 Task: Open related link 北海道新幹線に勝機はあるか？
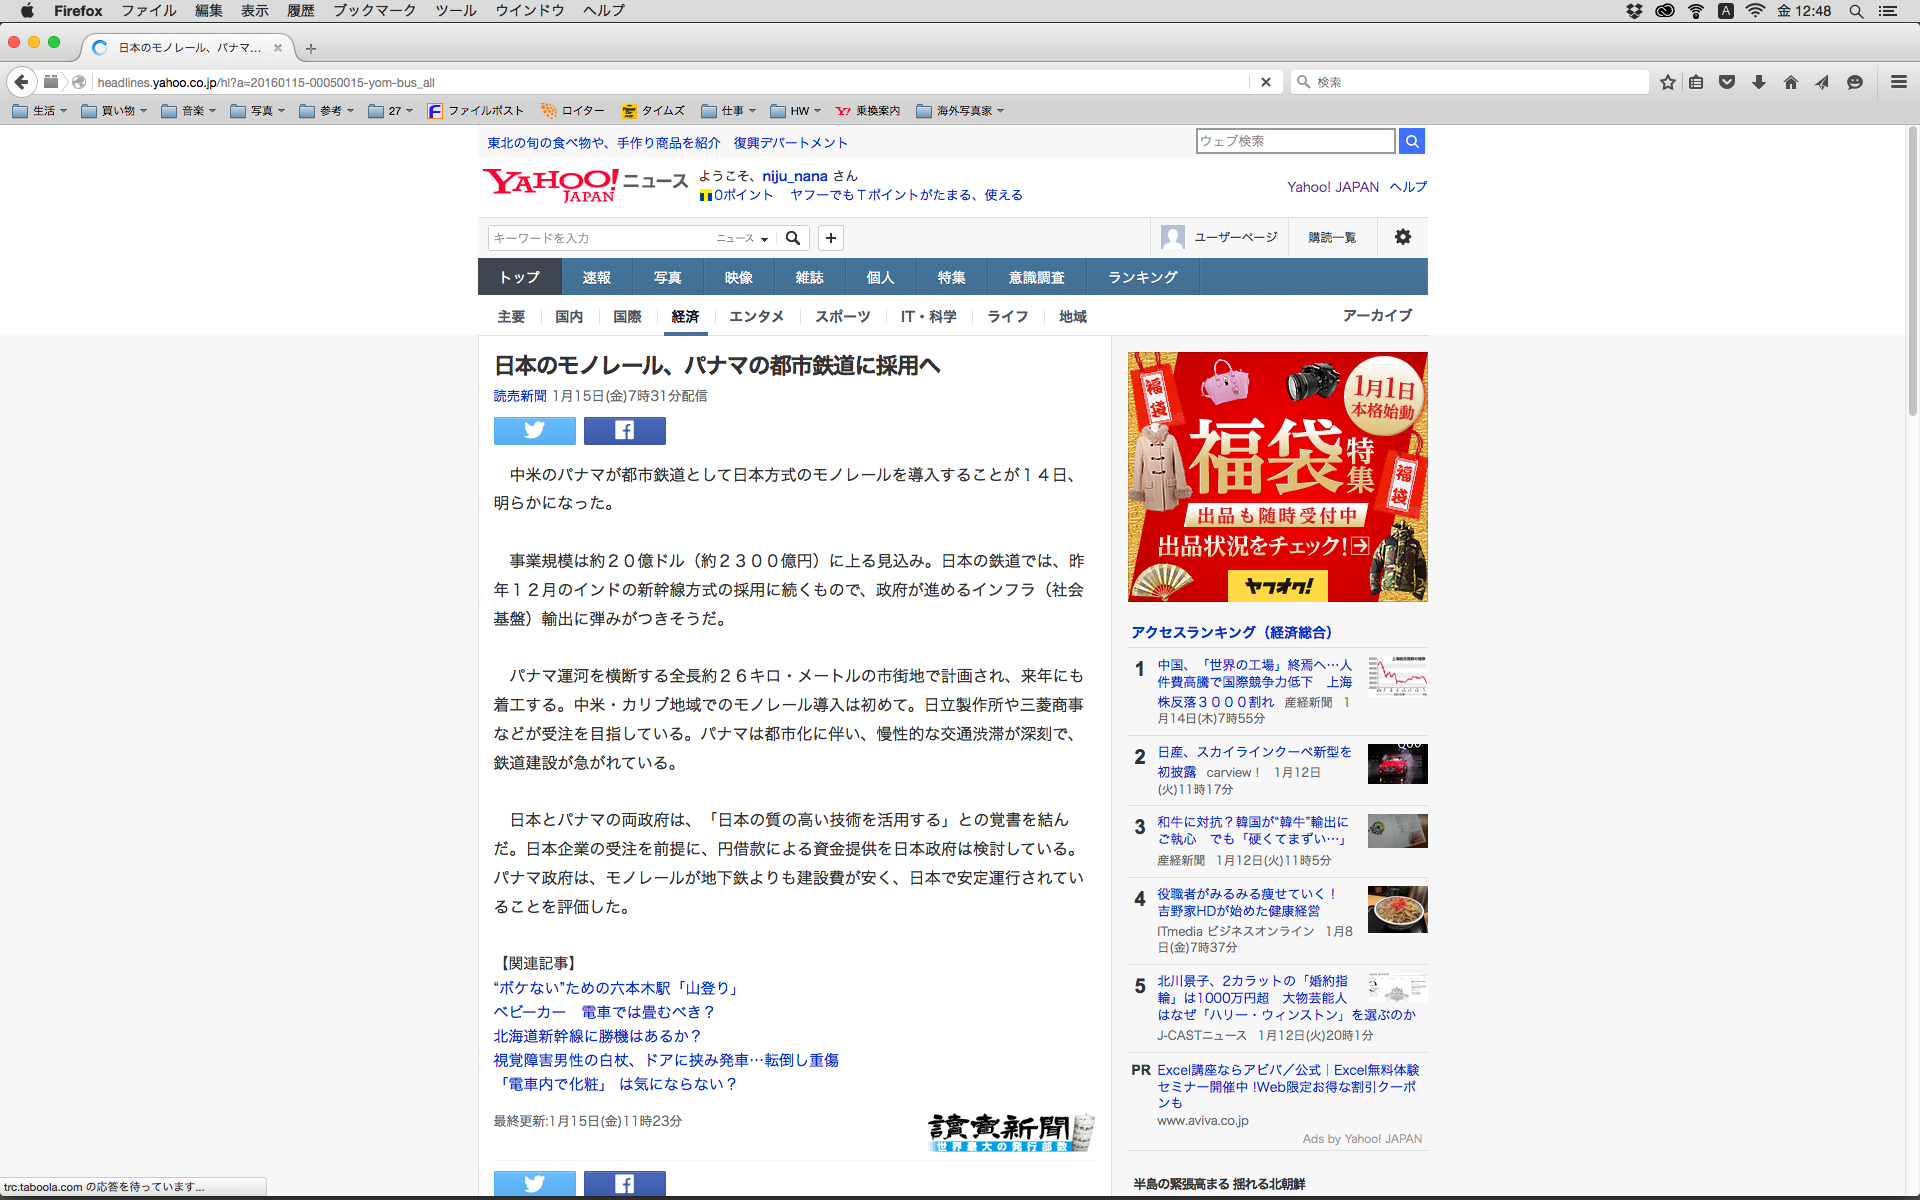597,1036
